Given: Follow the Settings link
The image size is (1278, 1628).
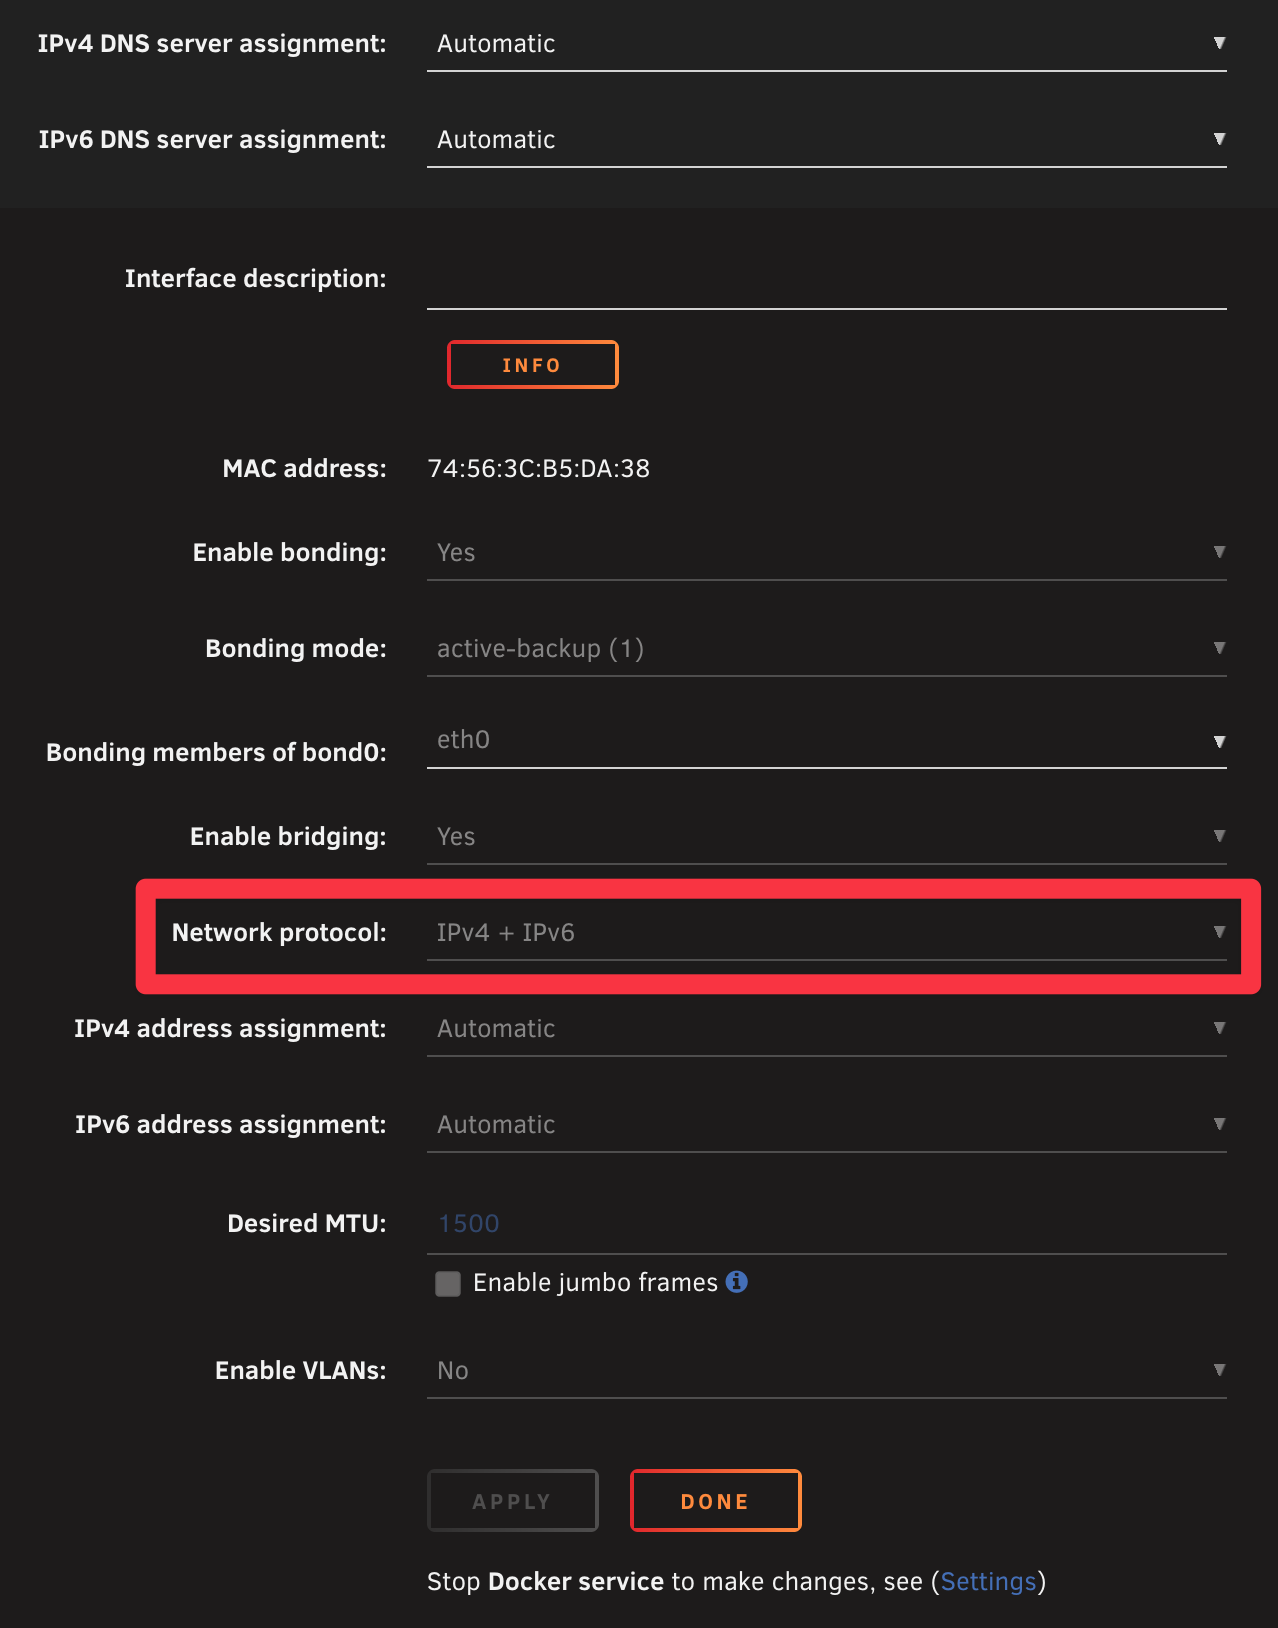Looking at the screenshot, I should tap(988, 1582).
